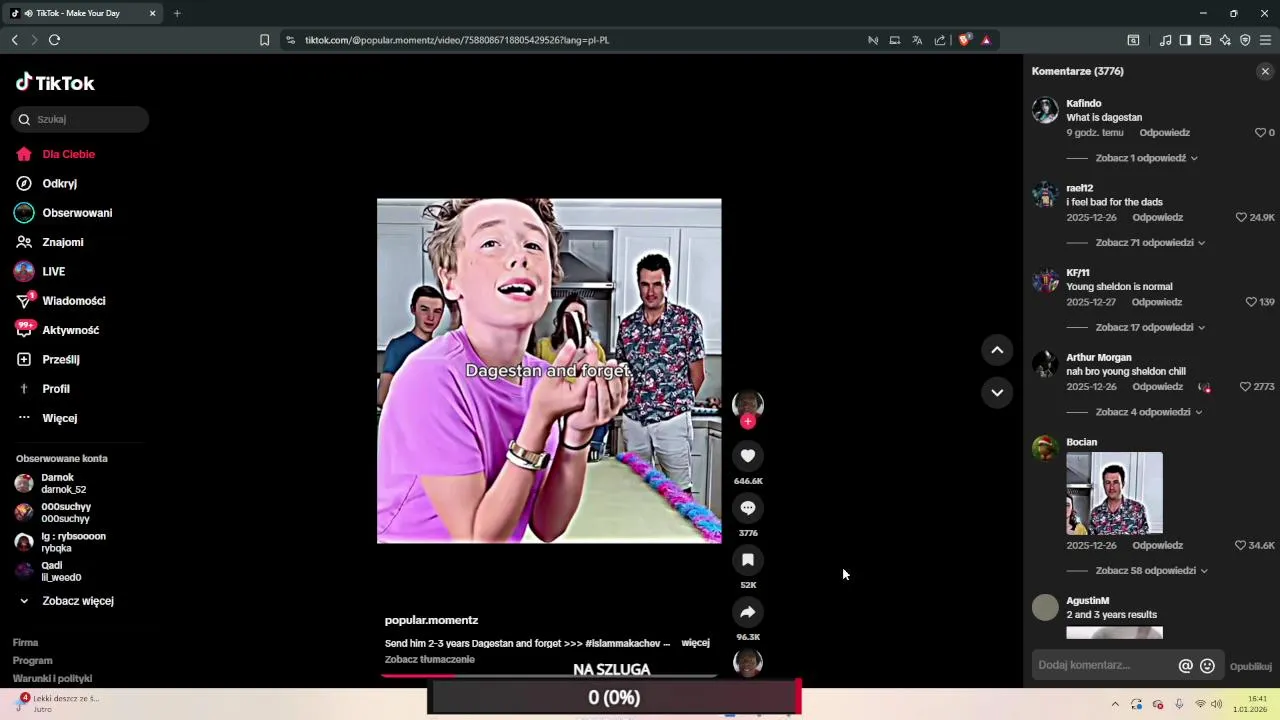Open Brave Shields lion icon
This screenshot has height=720, width=1280.
coord(964,40)
